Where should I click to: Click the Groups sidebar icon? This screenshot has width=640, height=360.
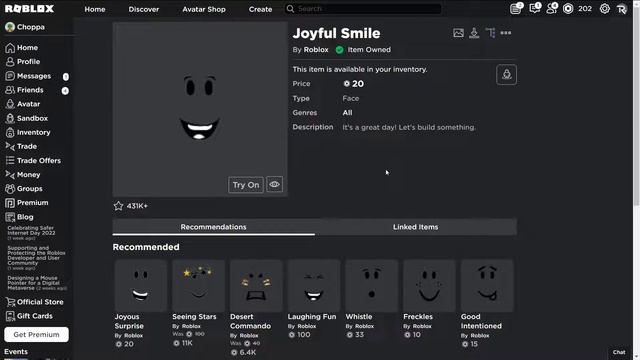pos(10,189)
